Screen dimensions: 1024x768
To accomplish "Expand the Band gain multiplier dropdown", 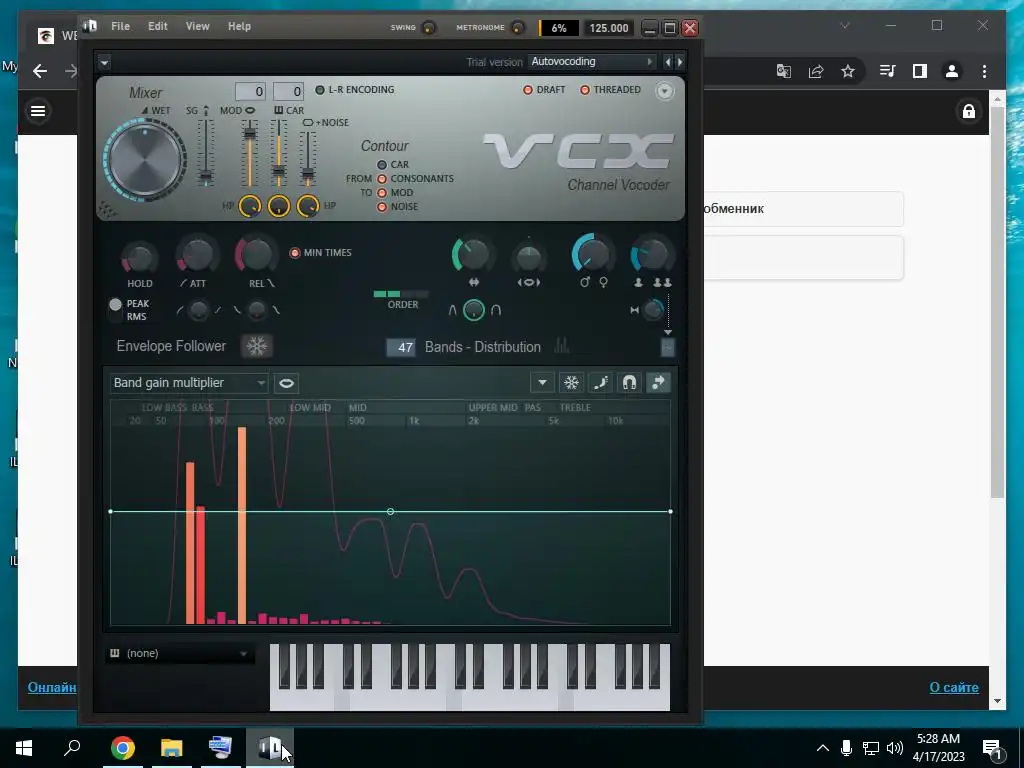I will coord(189,383).
